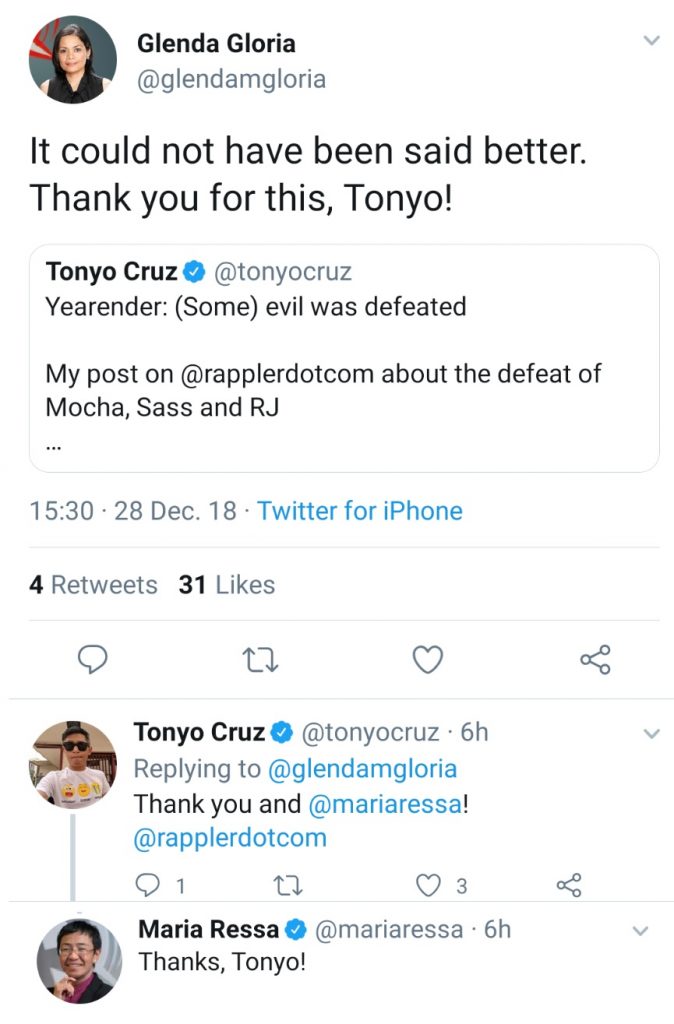This screenshot has width=674, height=1024.
Task: Retweet Tonyo Cruz's reply
Action: click(288, 885)
